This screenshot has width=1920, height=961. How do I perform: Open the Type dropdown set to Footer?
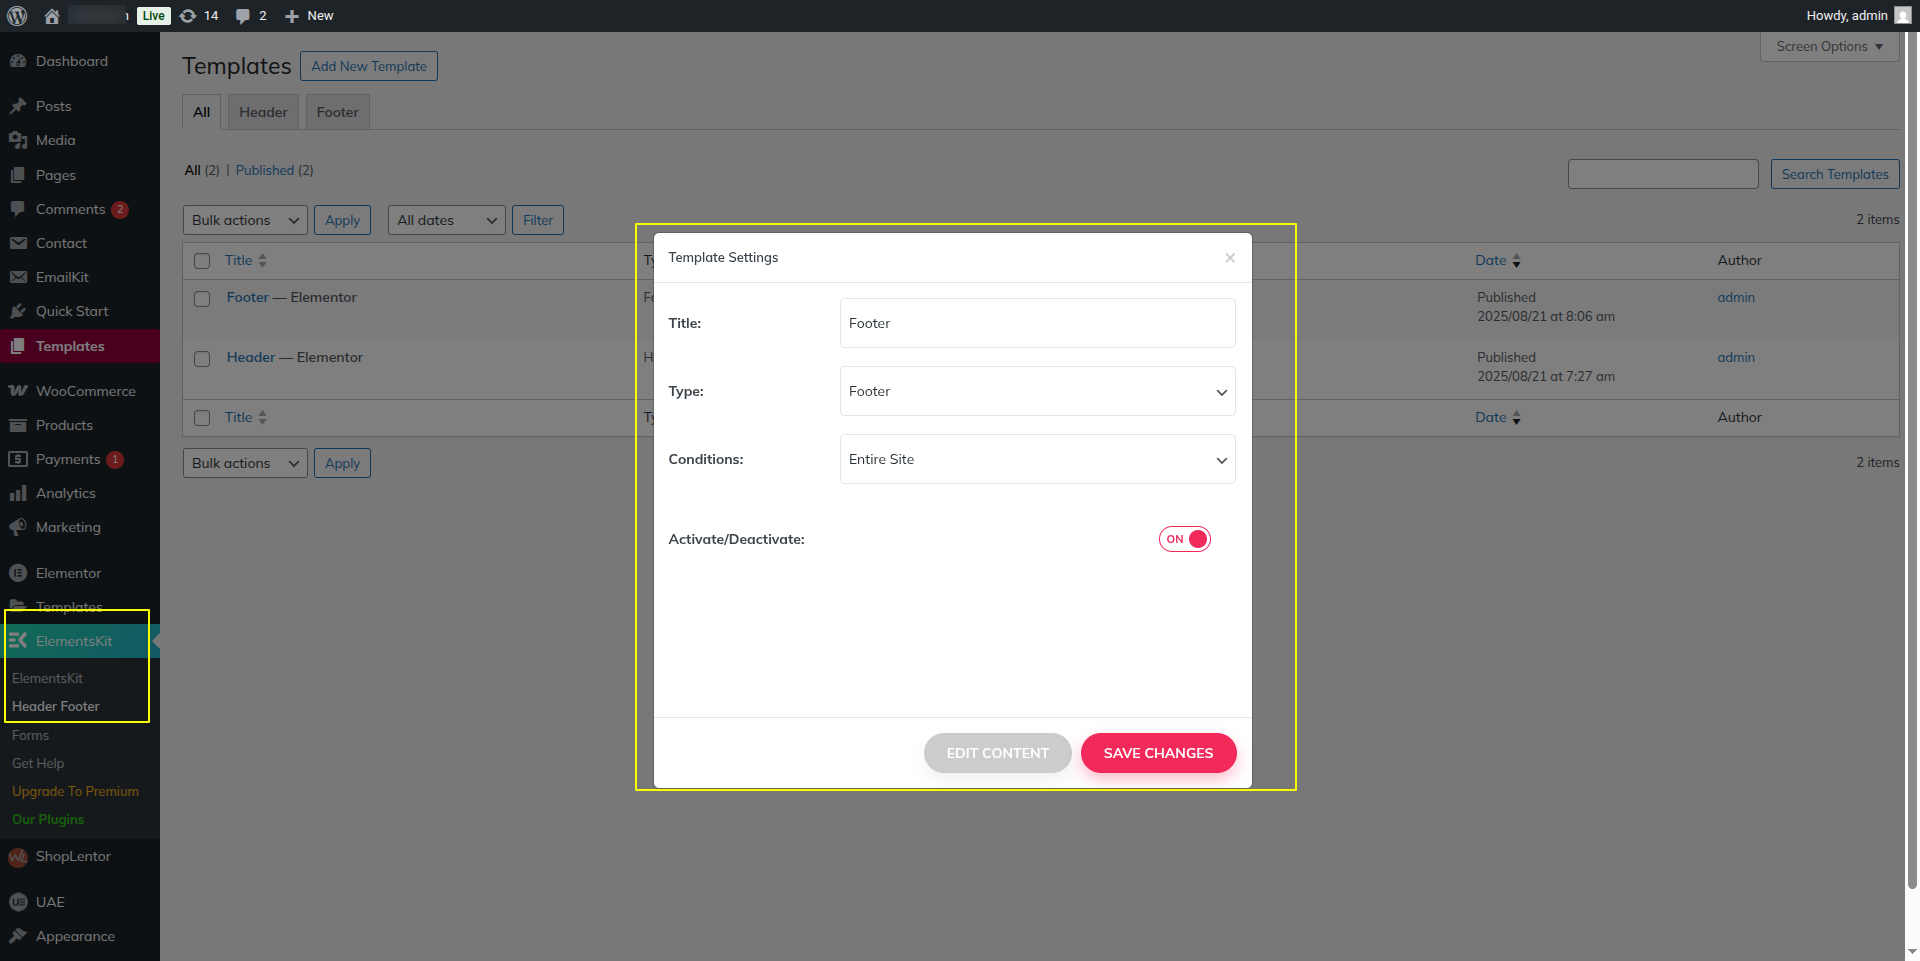tap(1037, 391)
